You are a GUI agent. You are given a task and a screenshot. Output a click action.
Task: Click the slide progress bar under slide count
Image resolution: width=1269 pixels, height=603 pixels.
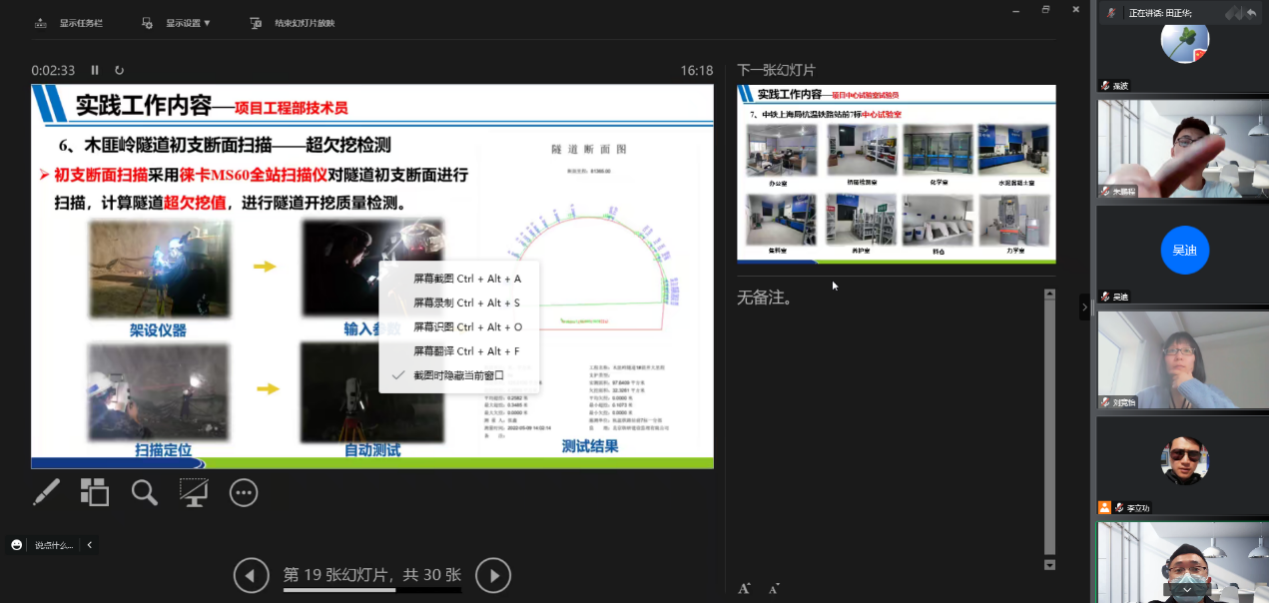(x=372, y=590)
